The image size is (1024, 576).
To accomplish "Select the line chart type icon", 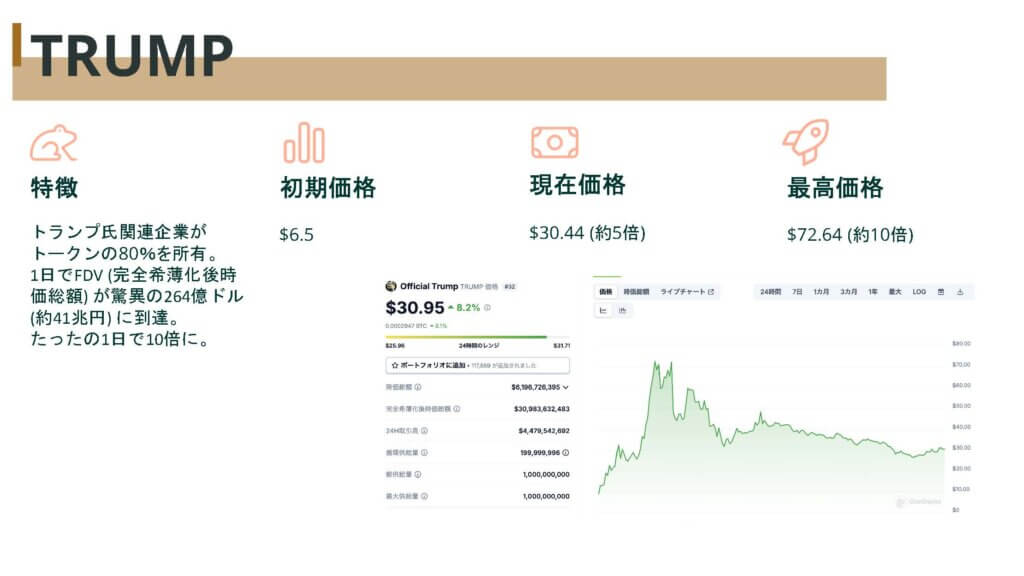I will pyautogui.click(x=603, y=311).
